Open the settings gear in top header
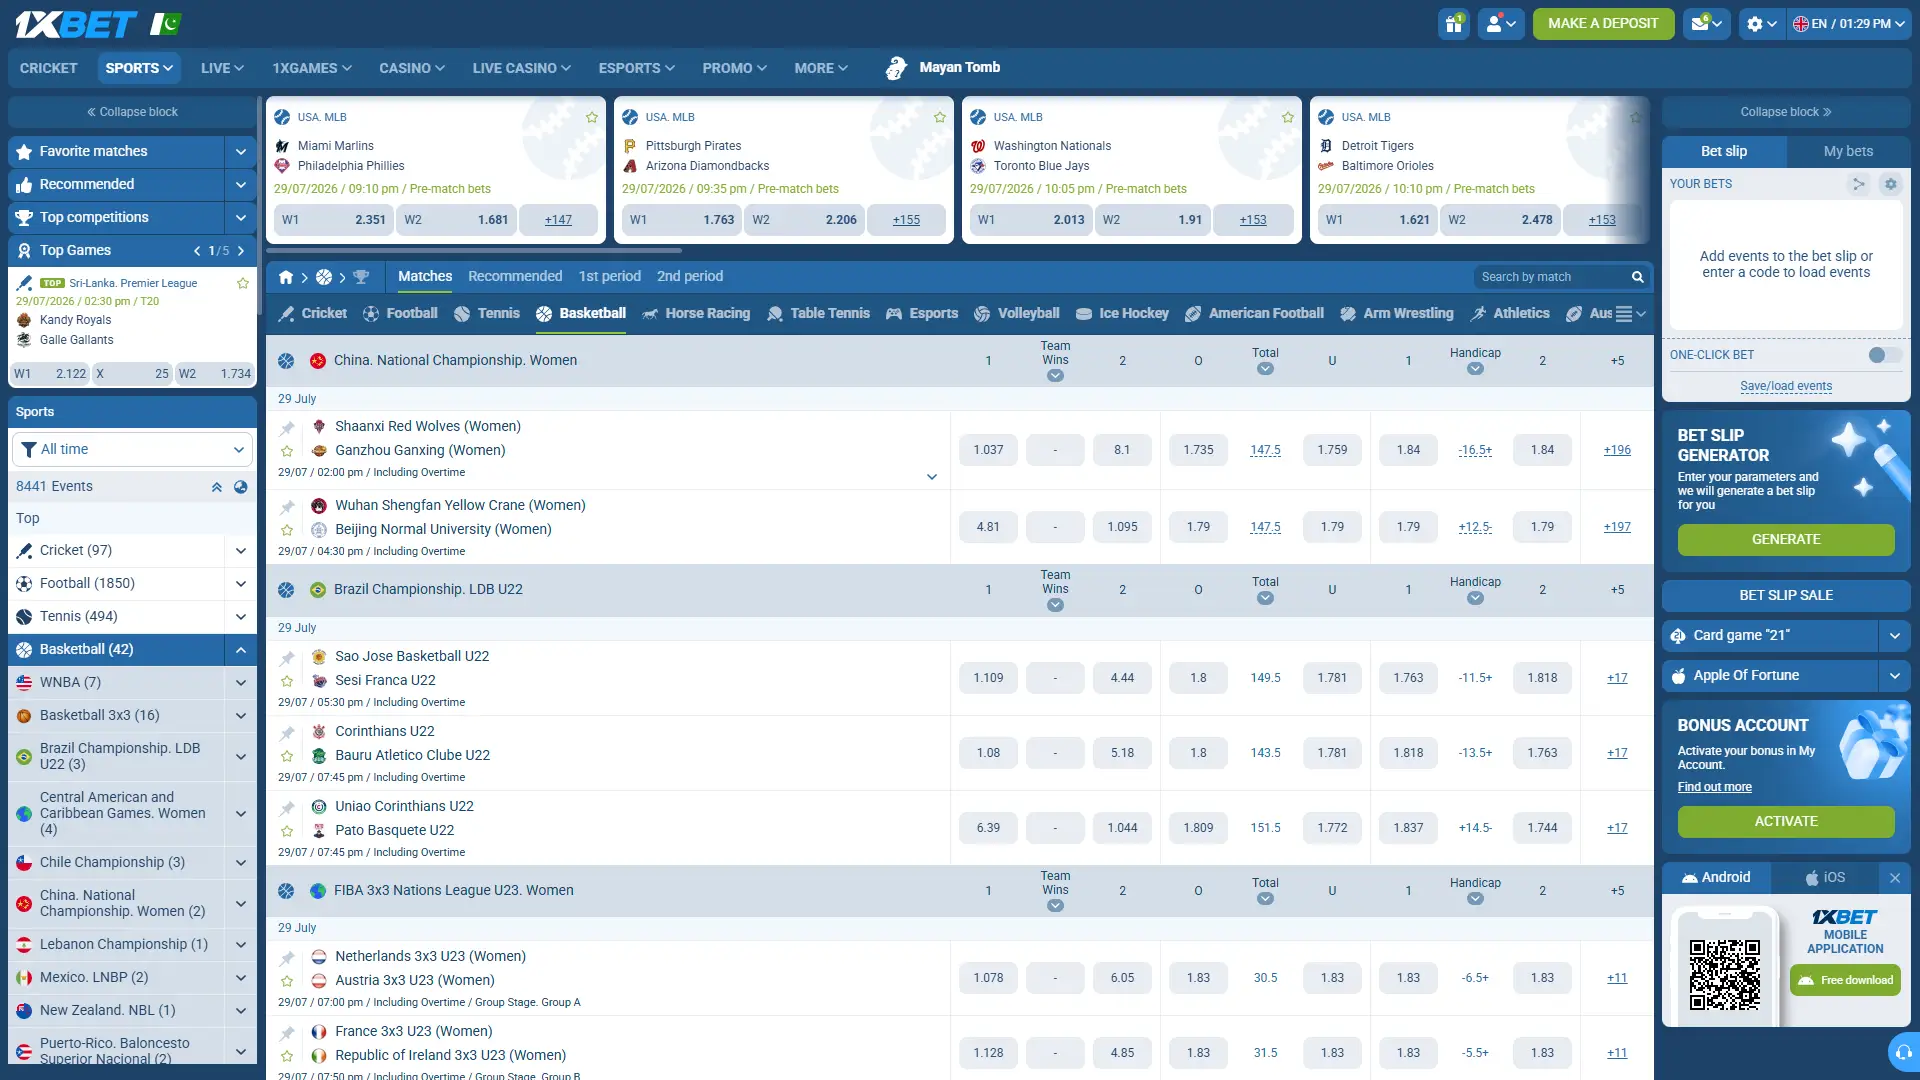The height and width of the screenshot is (1080, 1920). (x=1762, y=24)
